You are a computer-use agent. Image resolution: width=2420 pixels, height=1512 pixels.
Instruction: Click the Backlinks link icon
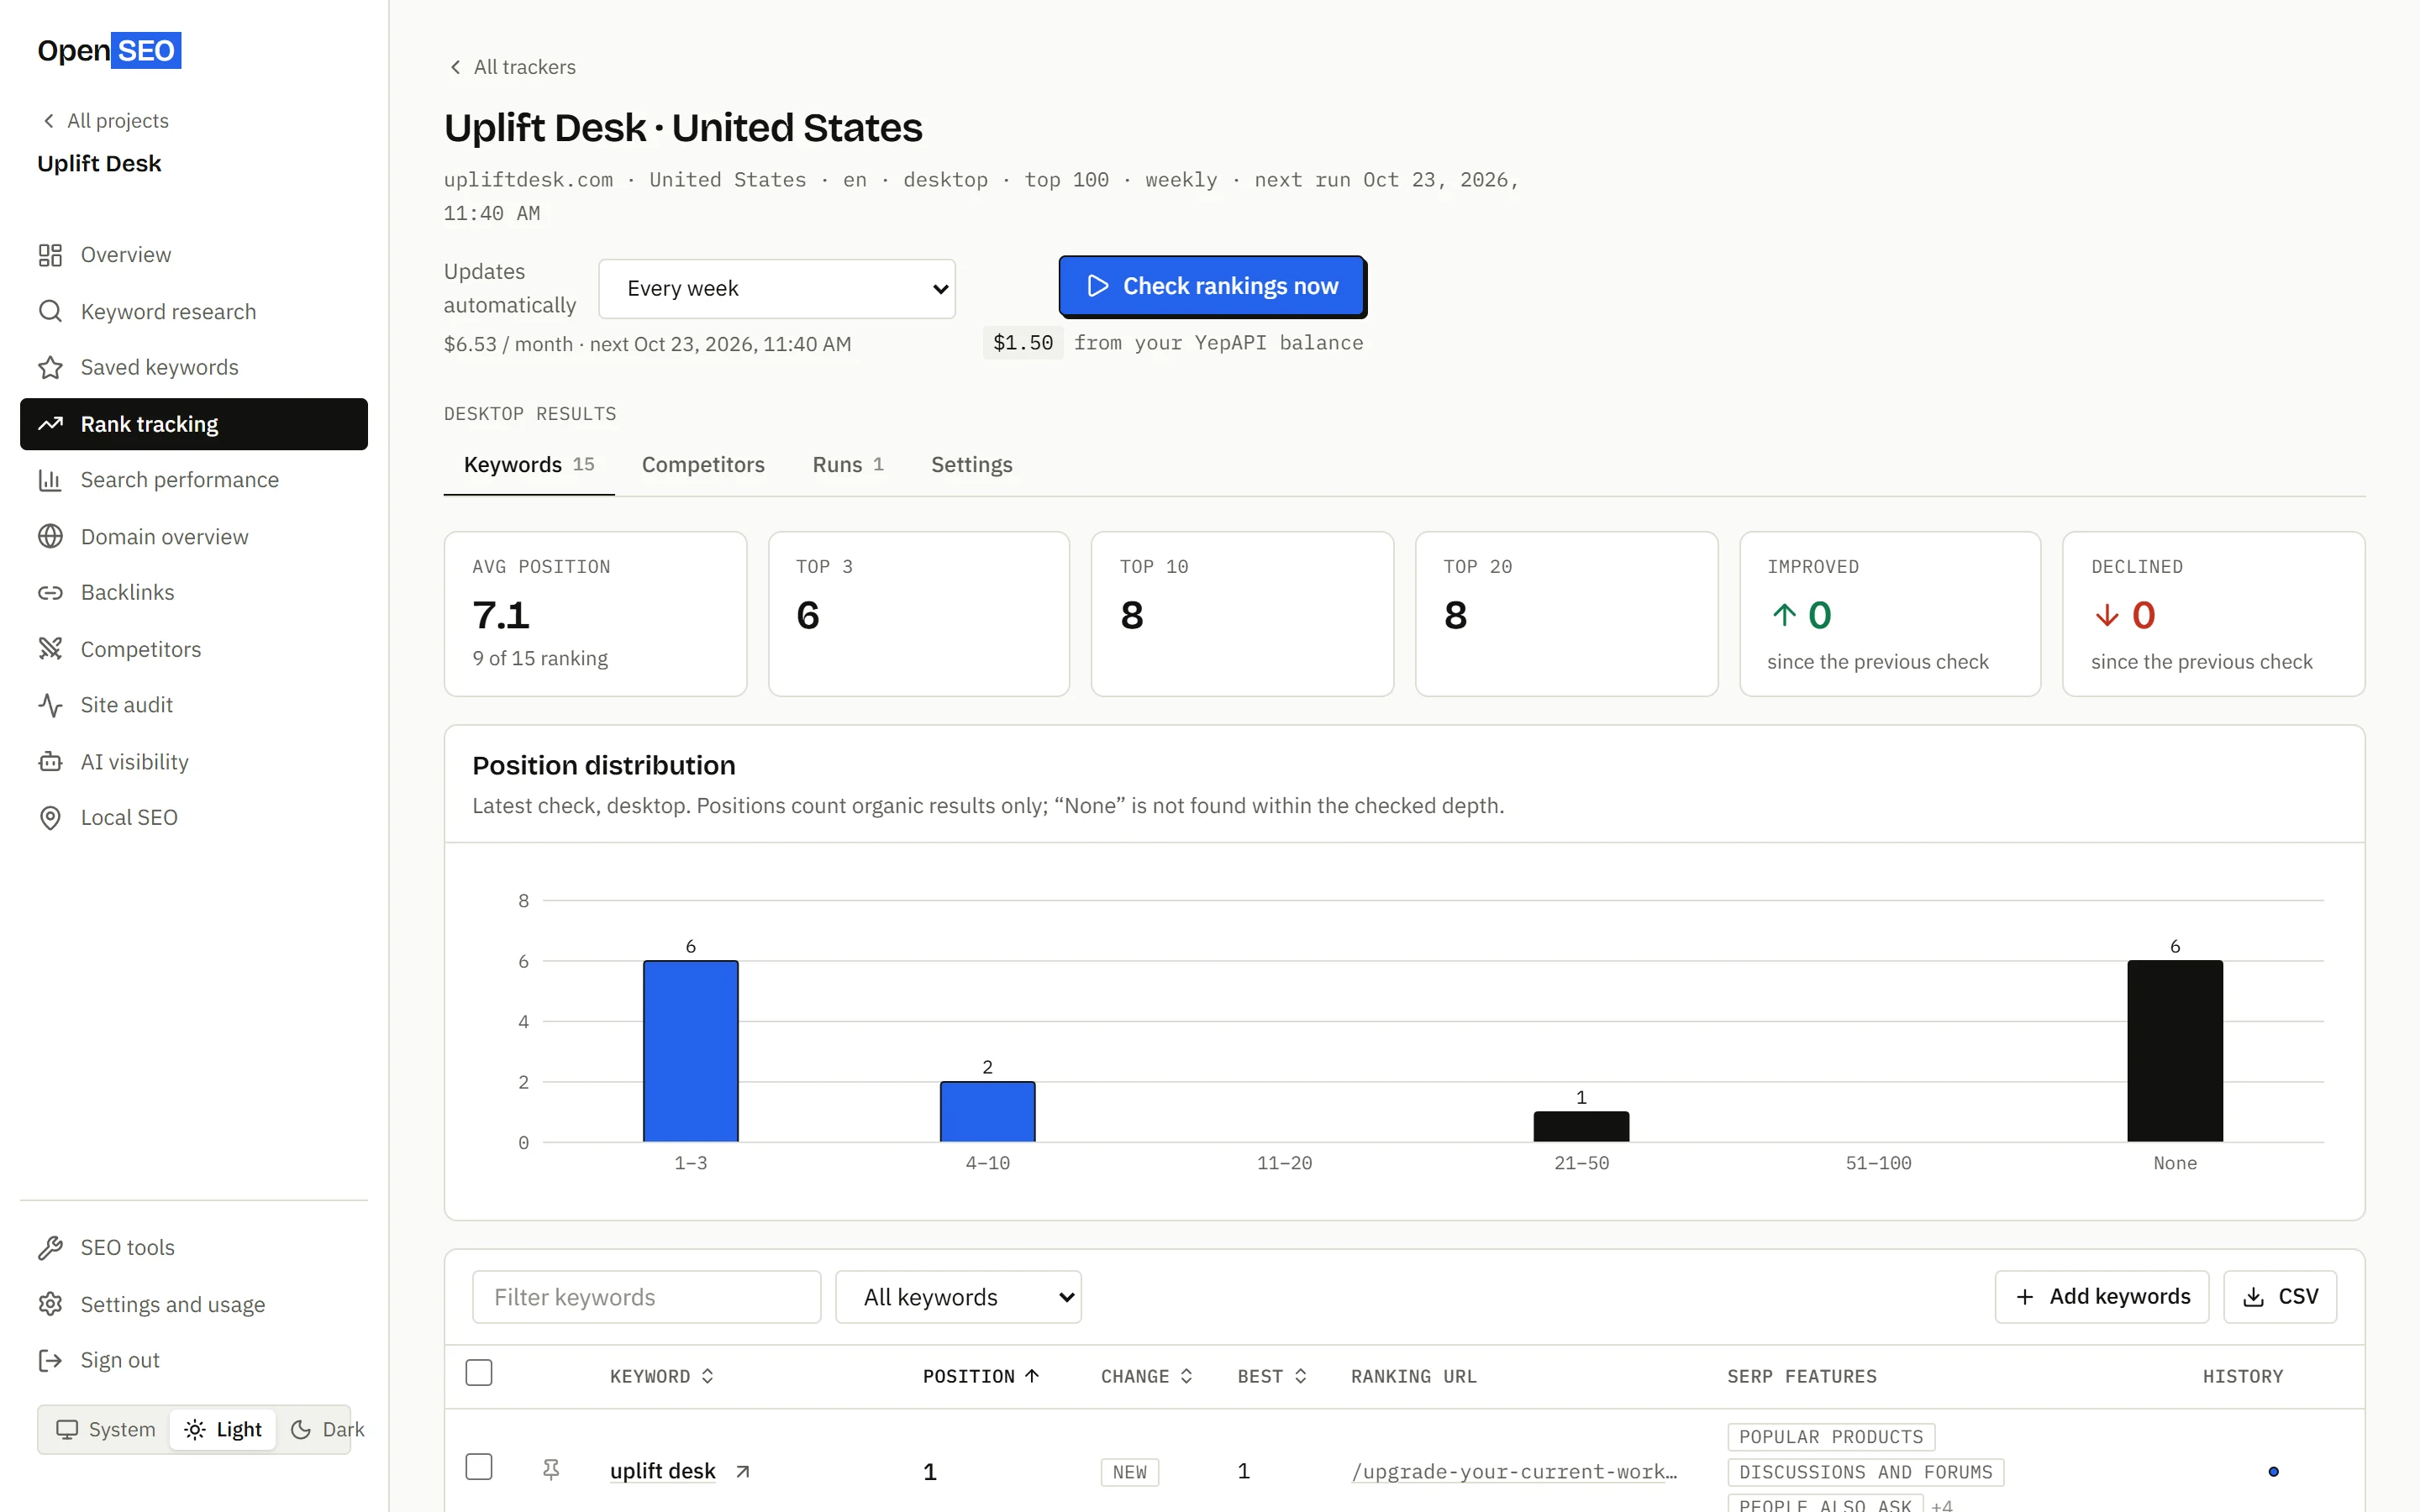tap(50, 593)
